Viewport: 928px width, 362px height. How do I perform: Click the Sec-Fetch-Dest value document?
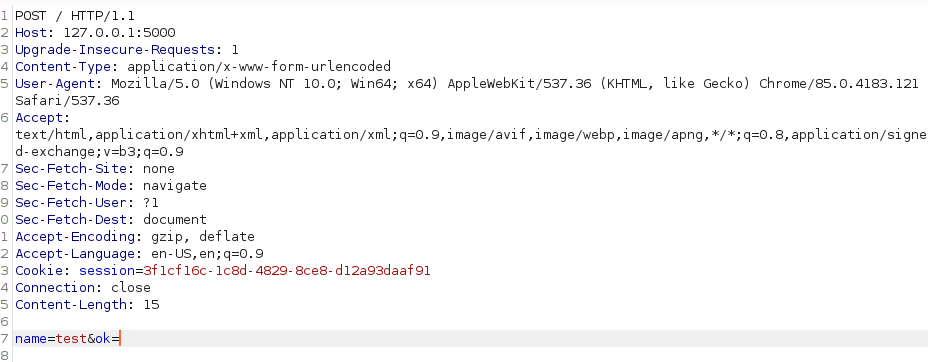(175, 220)
